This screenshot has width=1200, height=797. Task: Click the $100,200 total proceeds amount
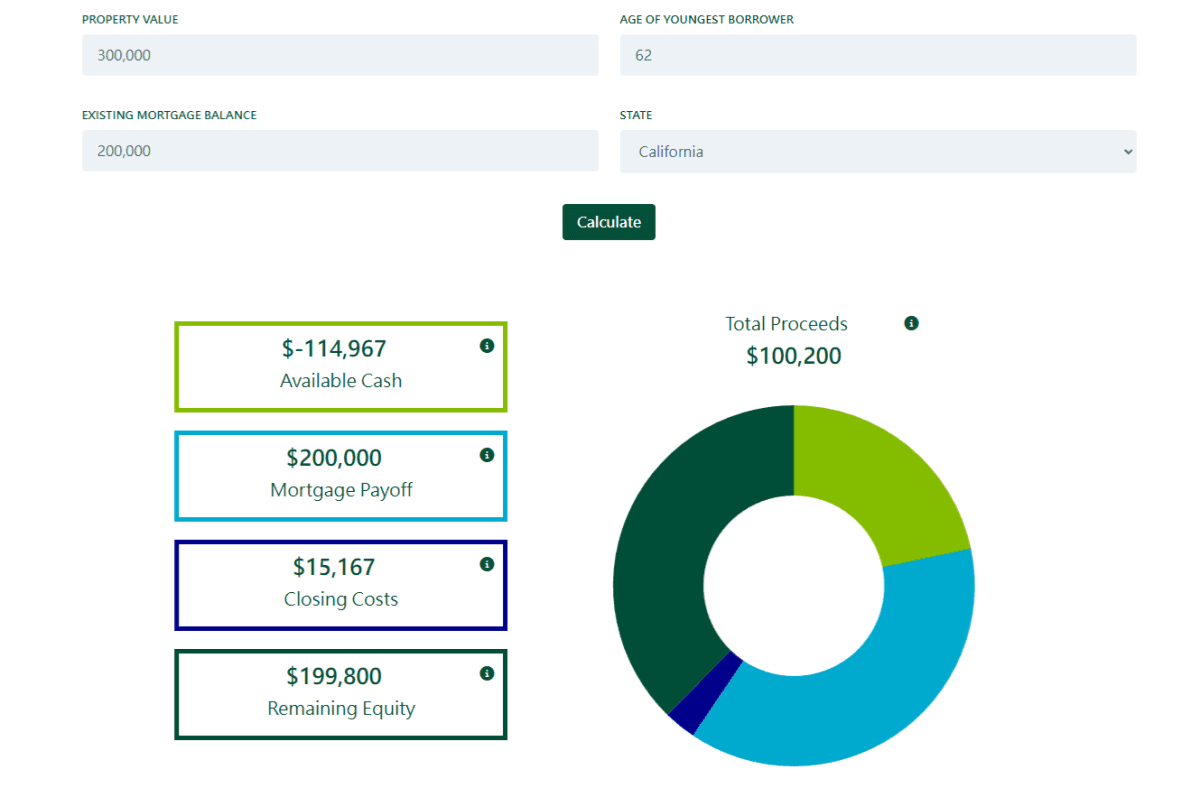tap(793, 356)
